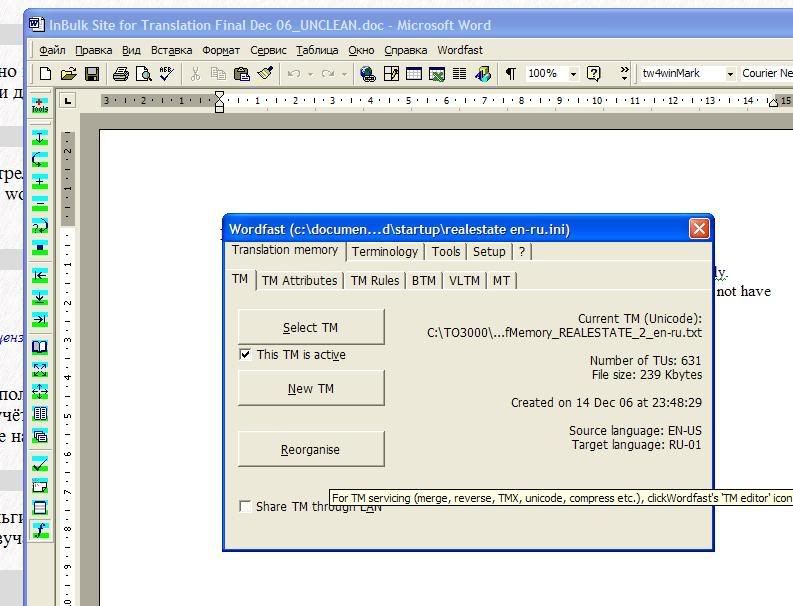This screenshot has width=793, height=606.
Task: Insert hyperlink using globe icon
Action: (x=367, y=74)
